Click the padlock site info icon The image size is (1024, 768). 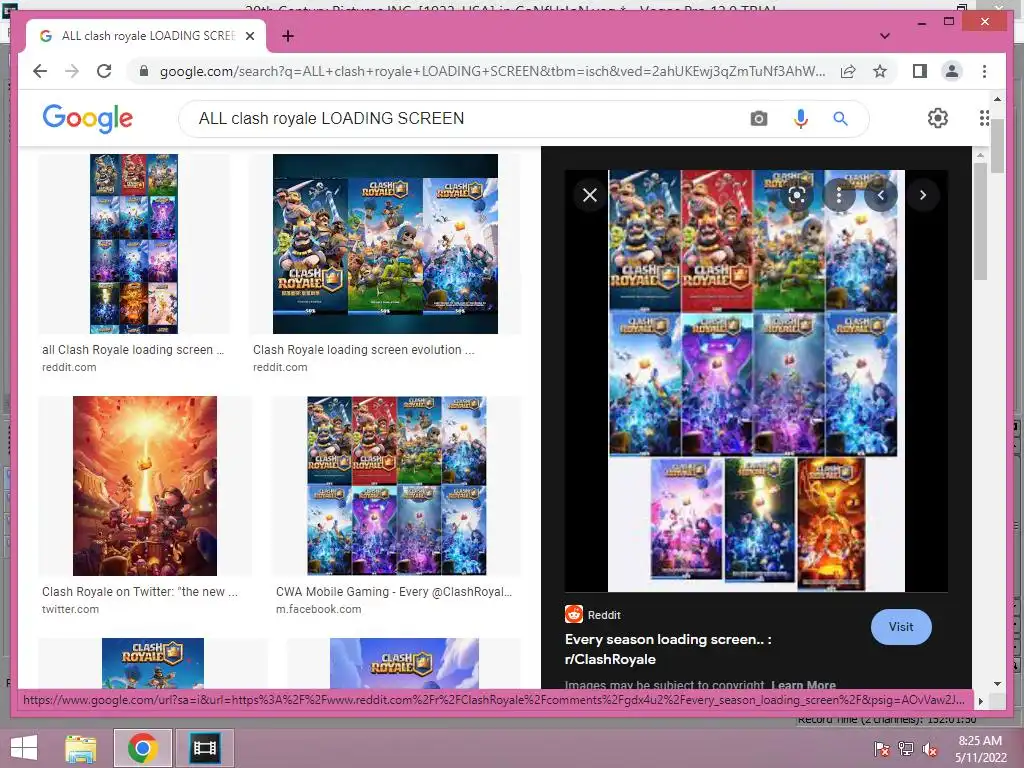pyautogui.click(x=144, y=71)
